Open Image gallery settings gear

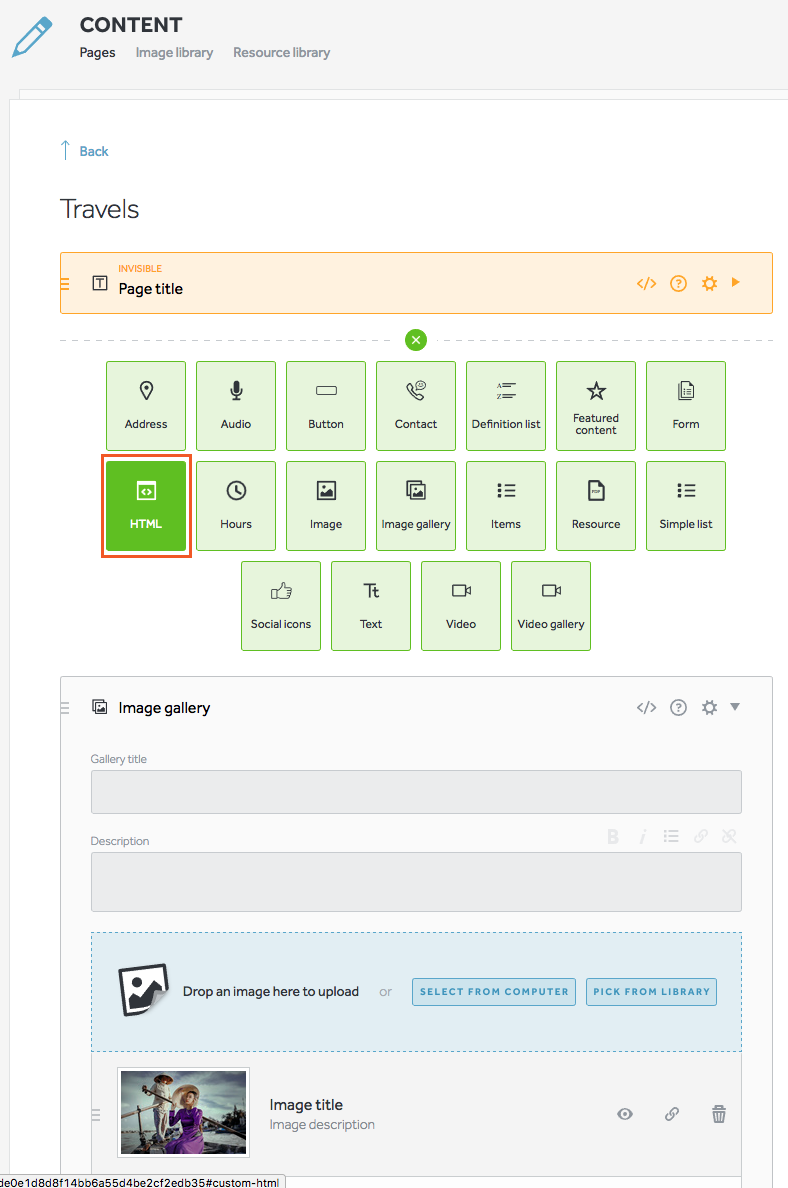coord(710,708)
